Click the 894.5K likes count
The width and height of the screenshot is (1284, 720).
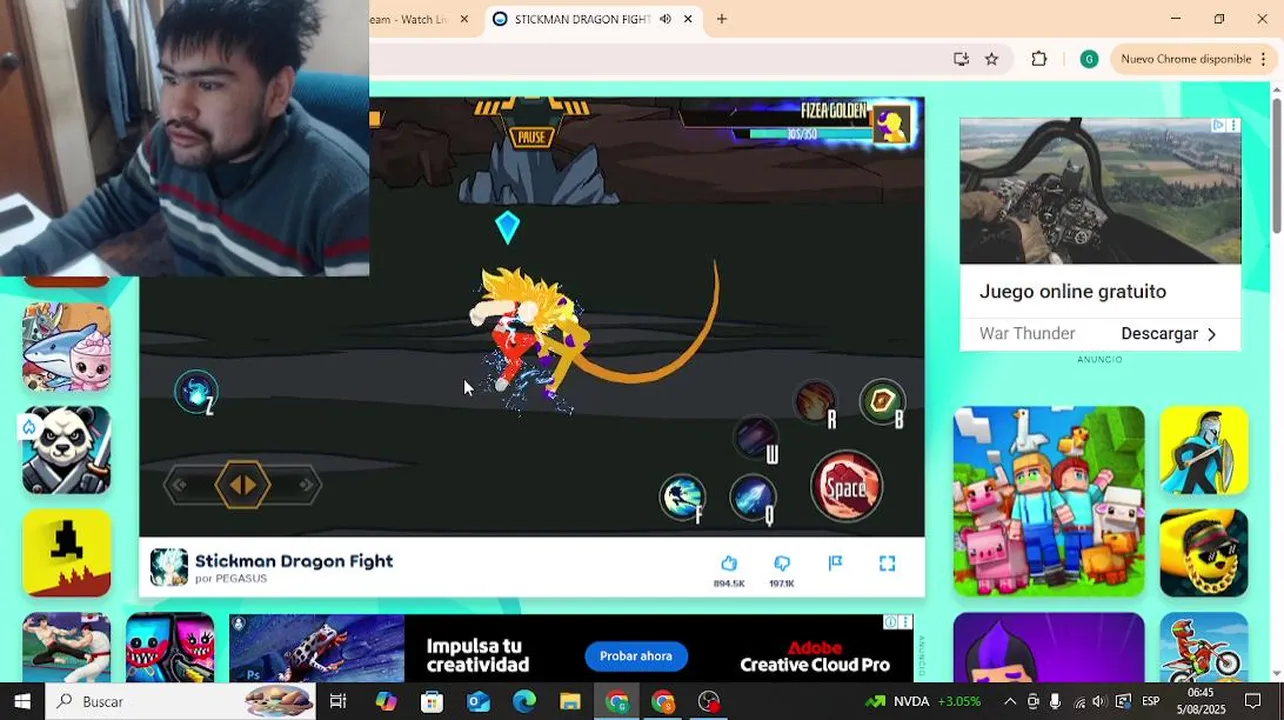coord(729,583)
